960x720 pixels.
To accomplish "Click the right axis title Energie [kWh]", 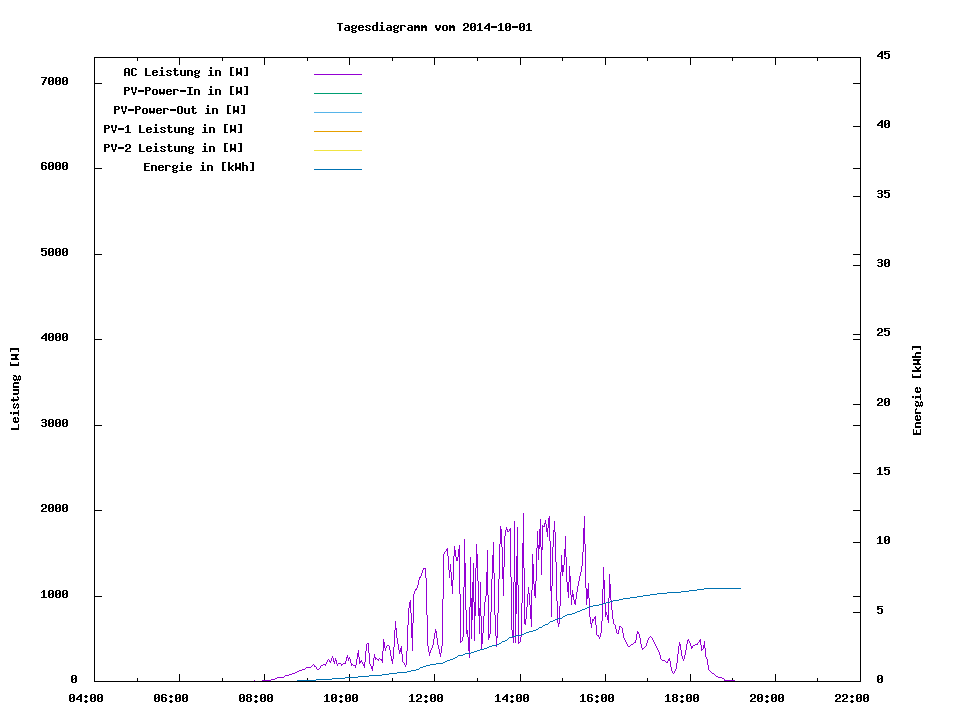I will (917, 390).
